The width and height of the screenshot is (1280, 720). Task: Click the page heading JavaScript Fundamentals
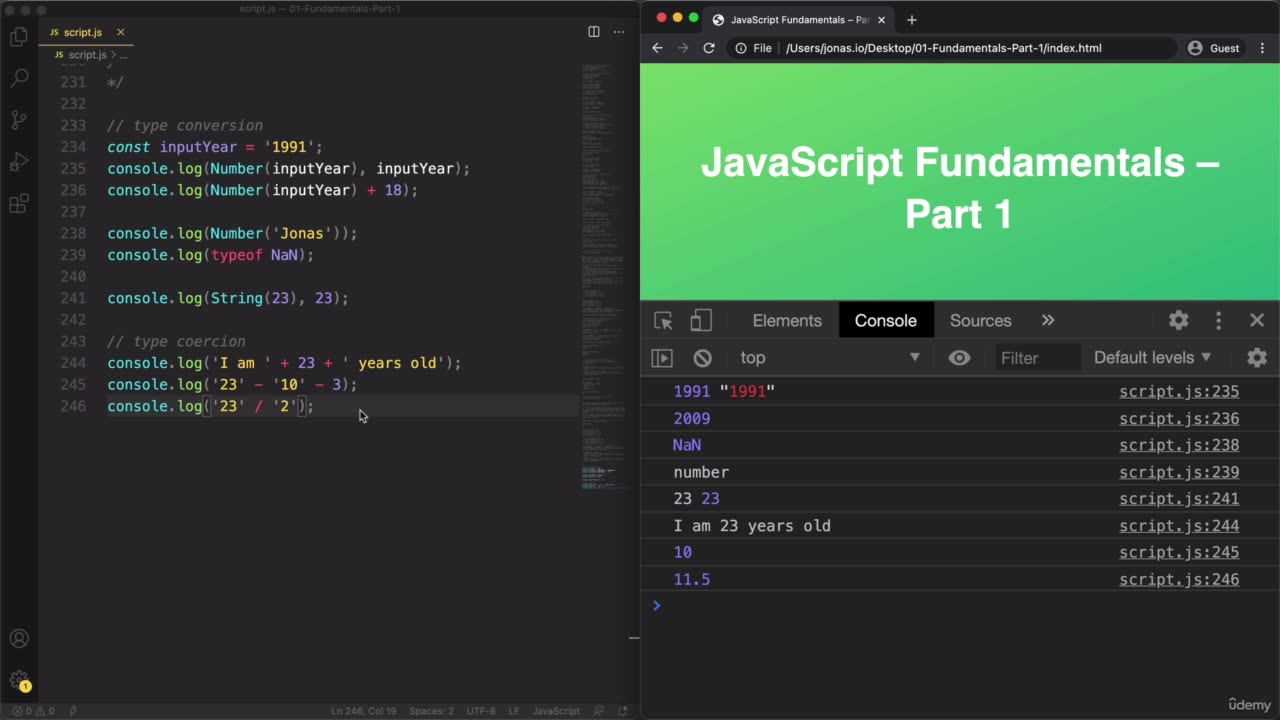pyautogui.click(x=960, y=188)
